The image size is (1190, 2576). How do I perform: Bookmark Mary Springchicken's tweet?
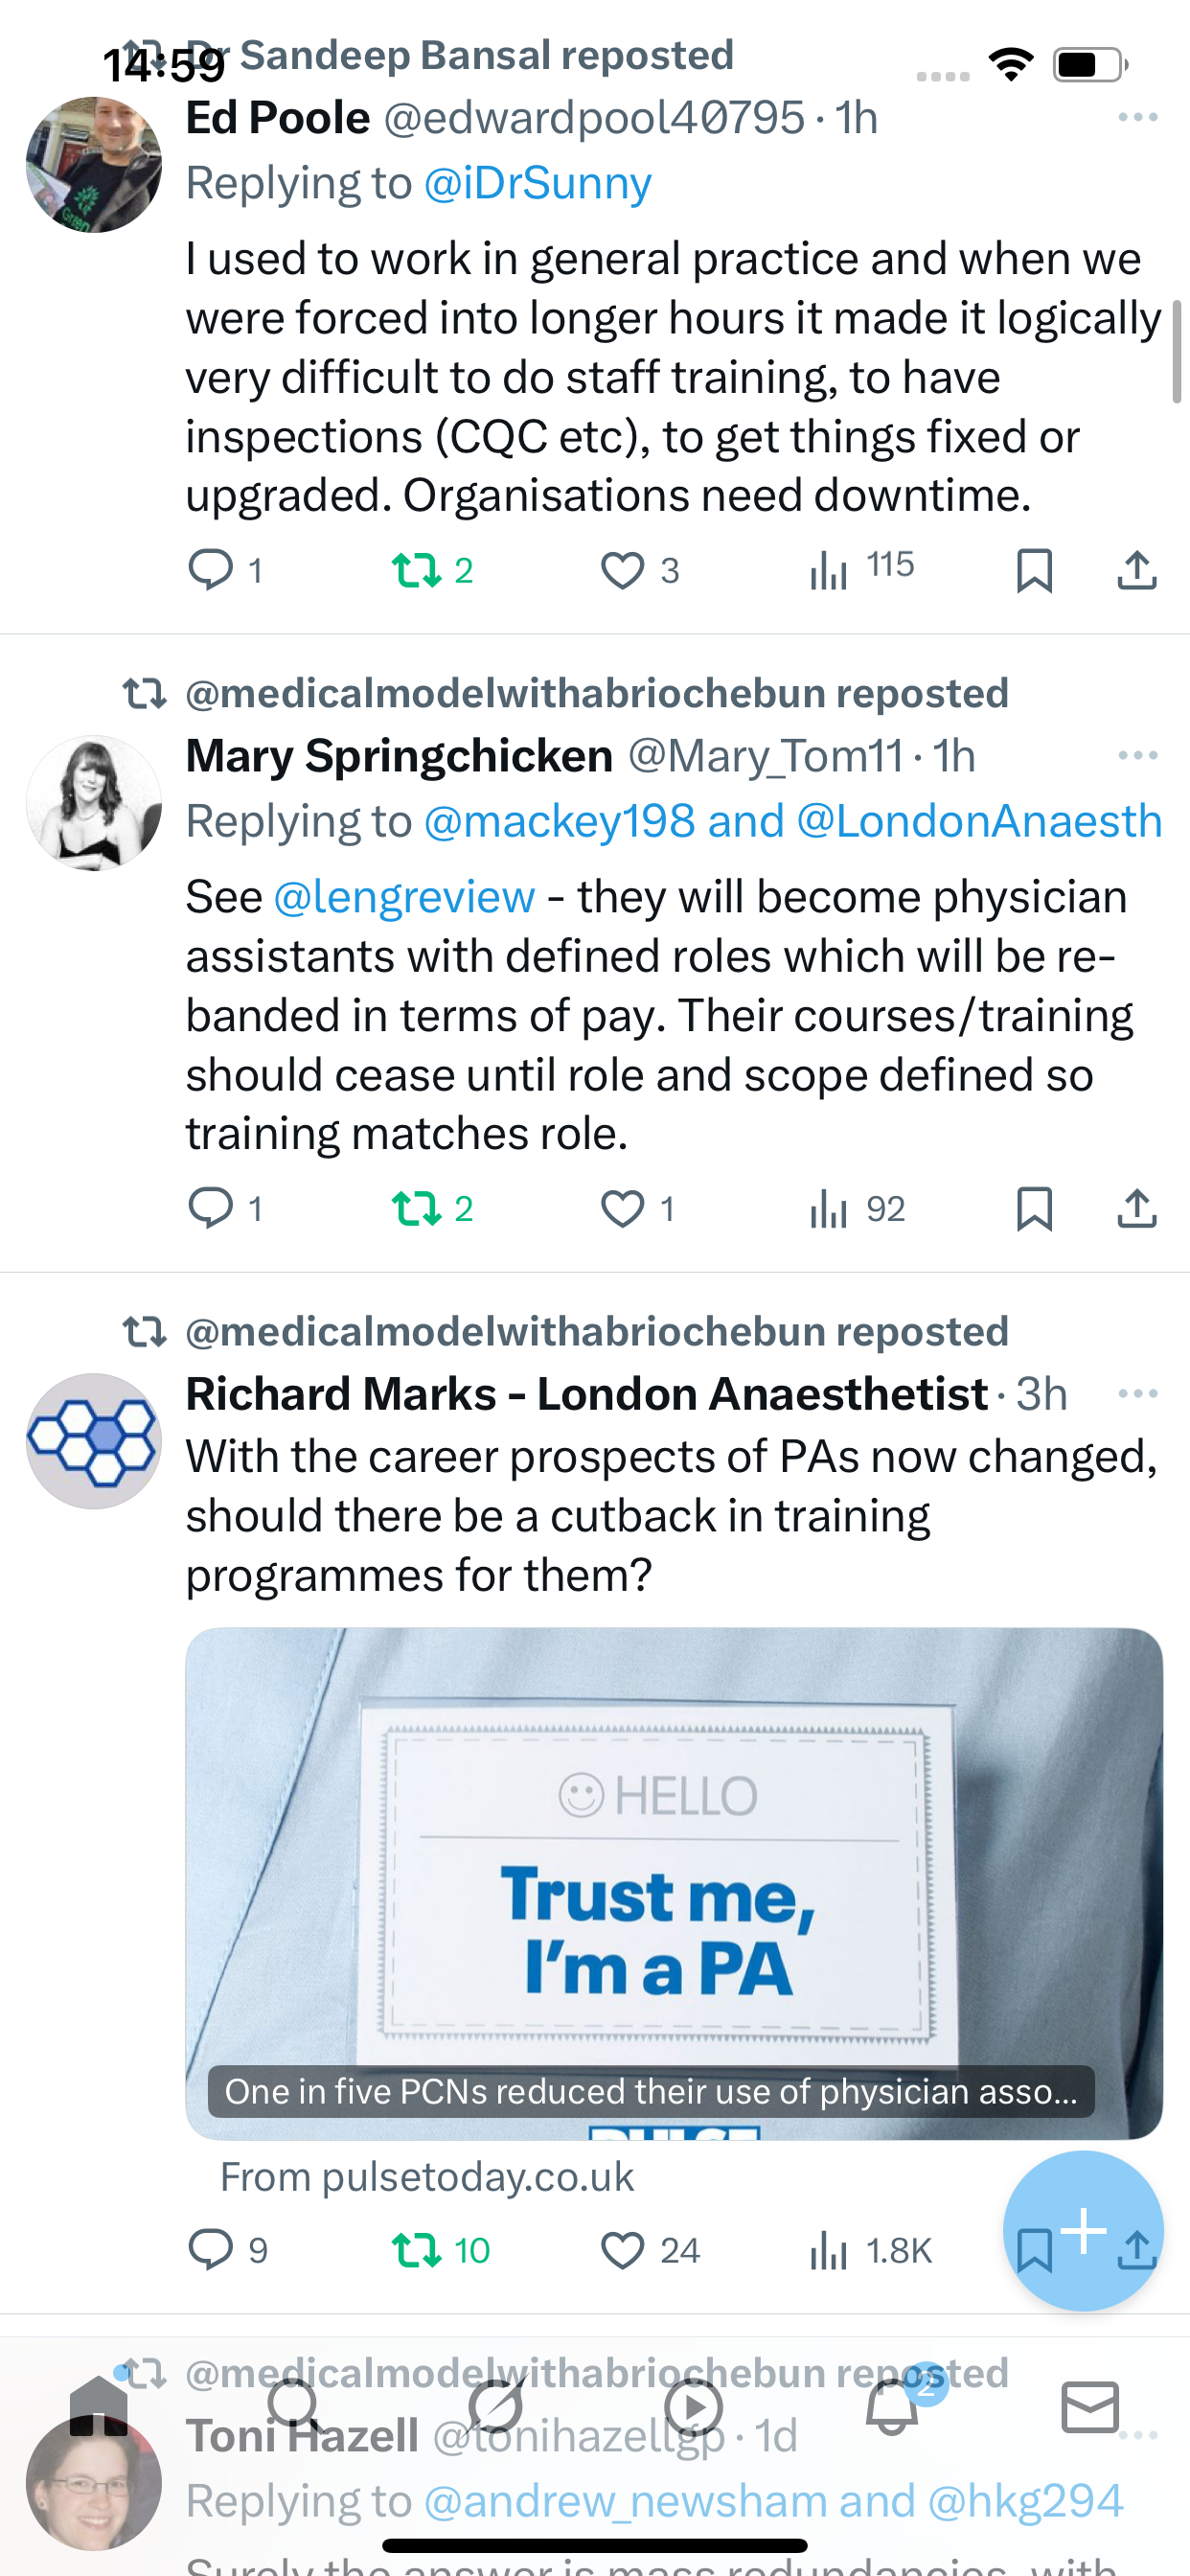coord(1033,1209)
